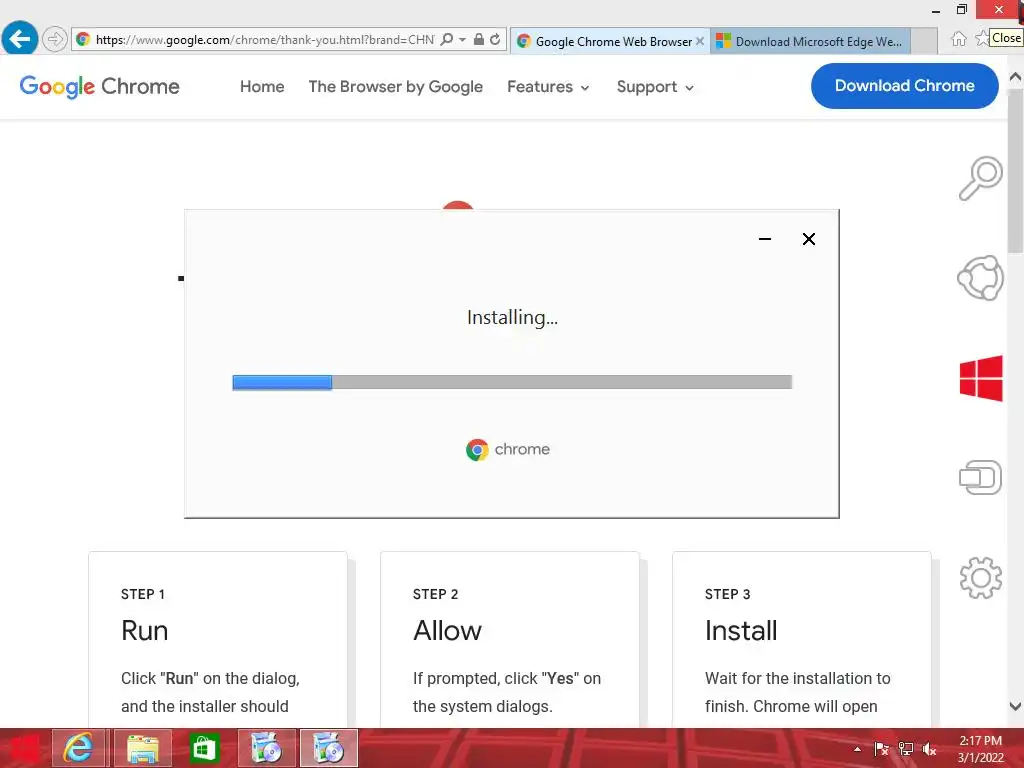Open the Share charm
This screenshot has height=768, width=1024.
click(980, 278)
